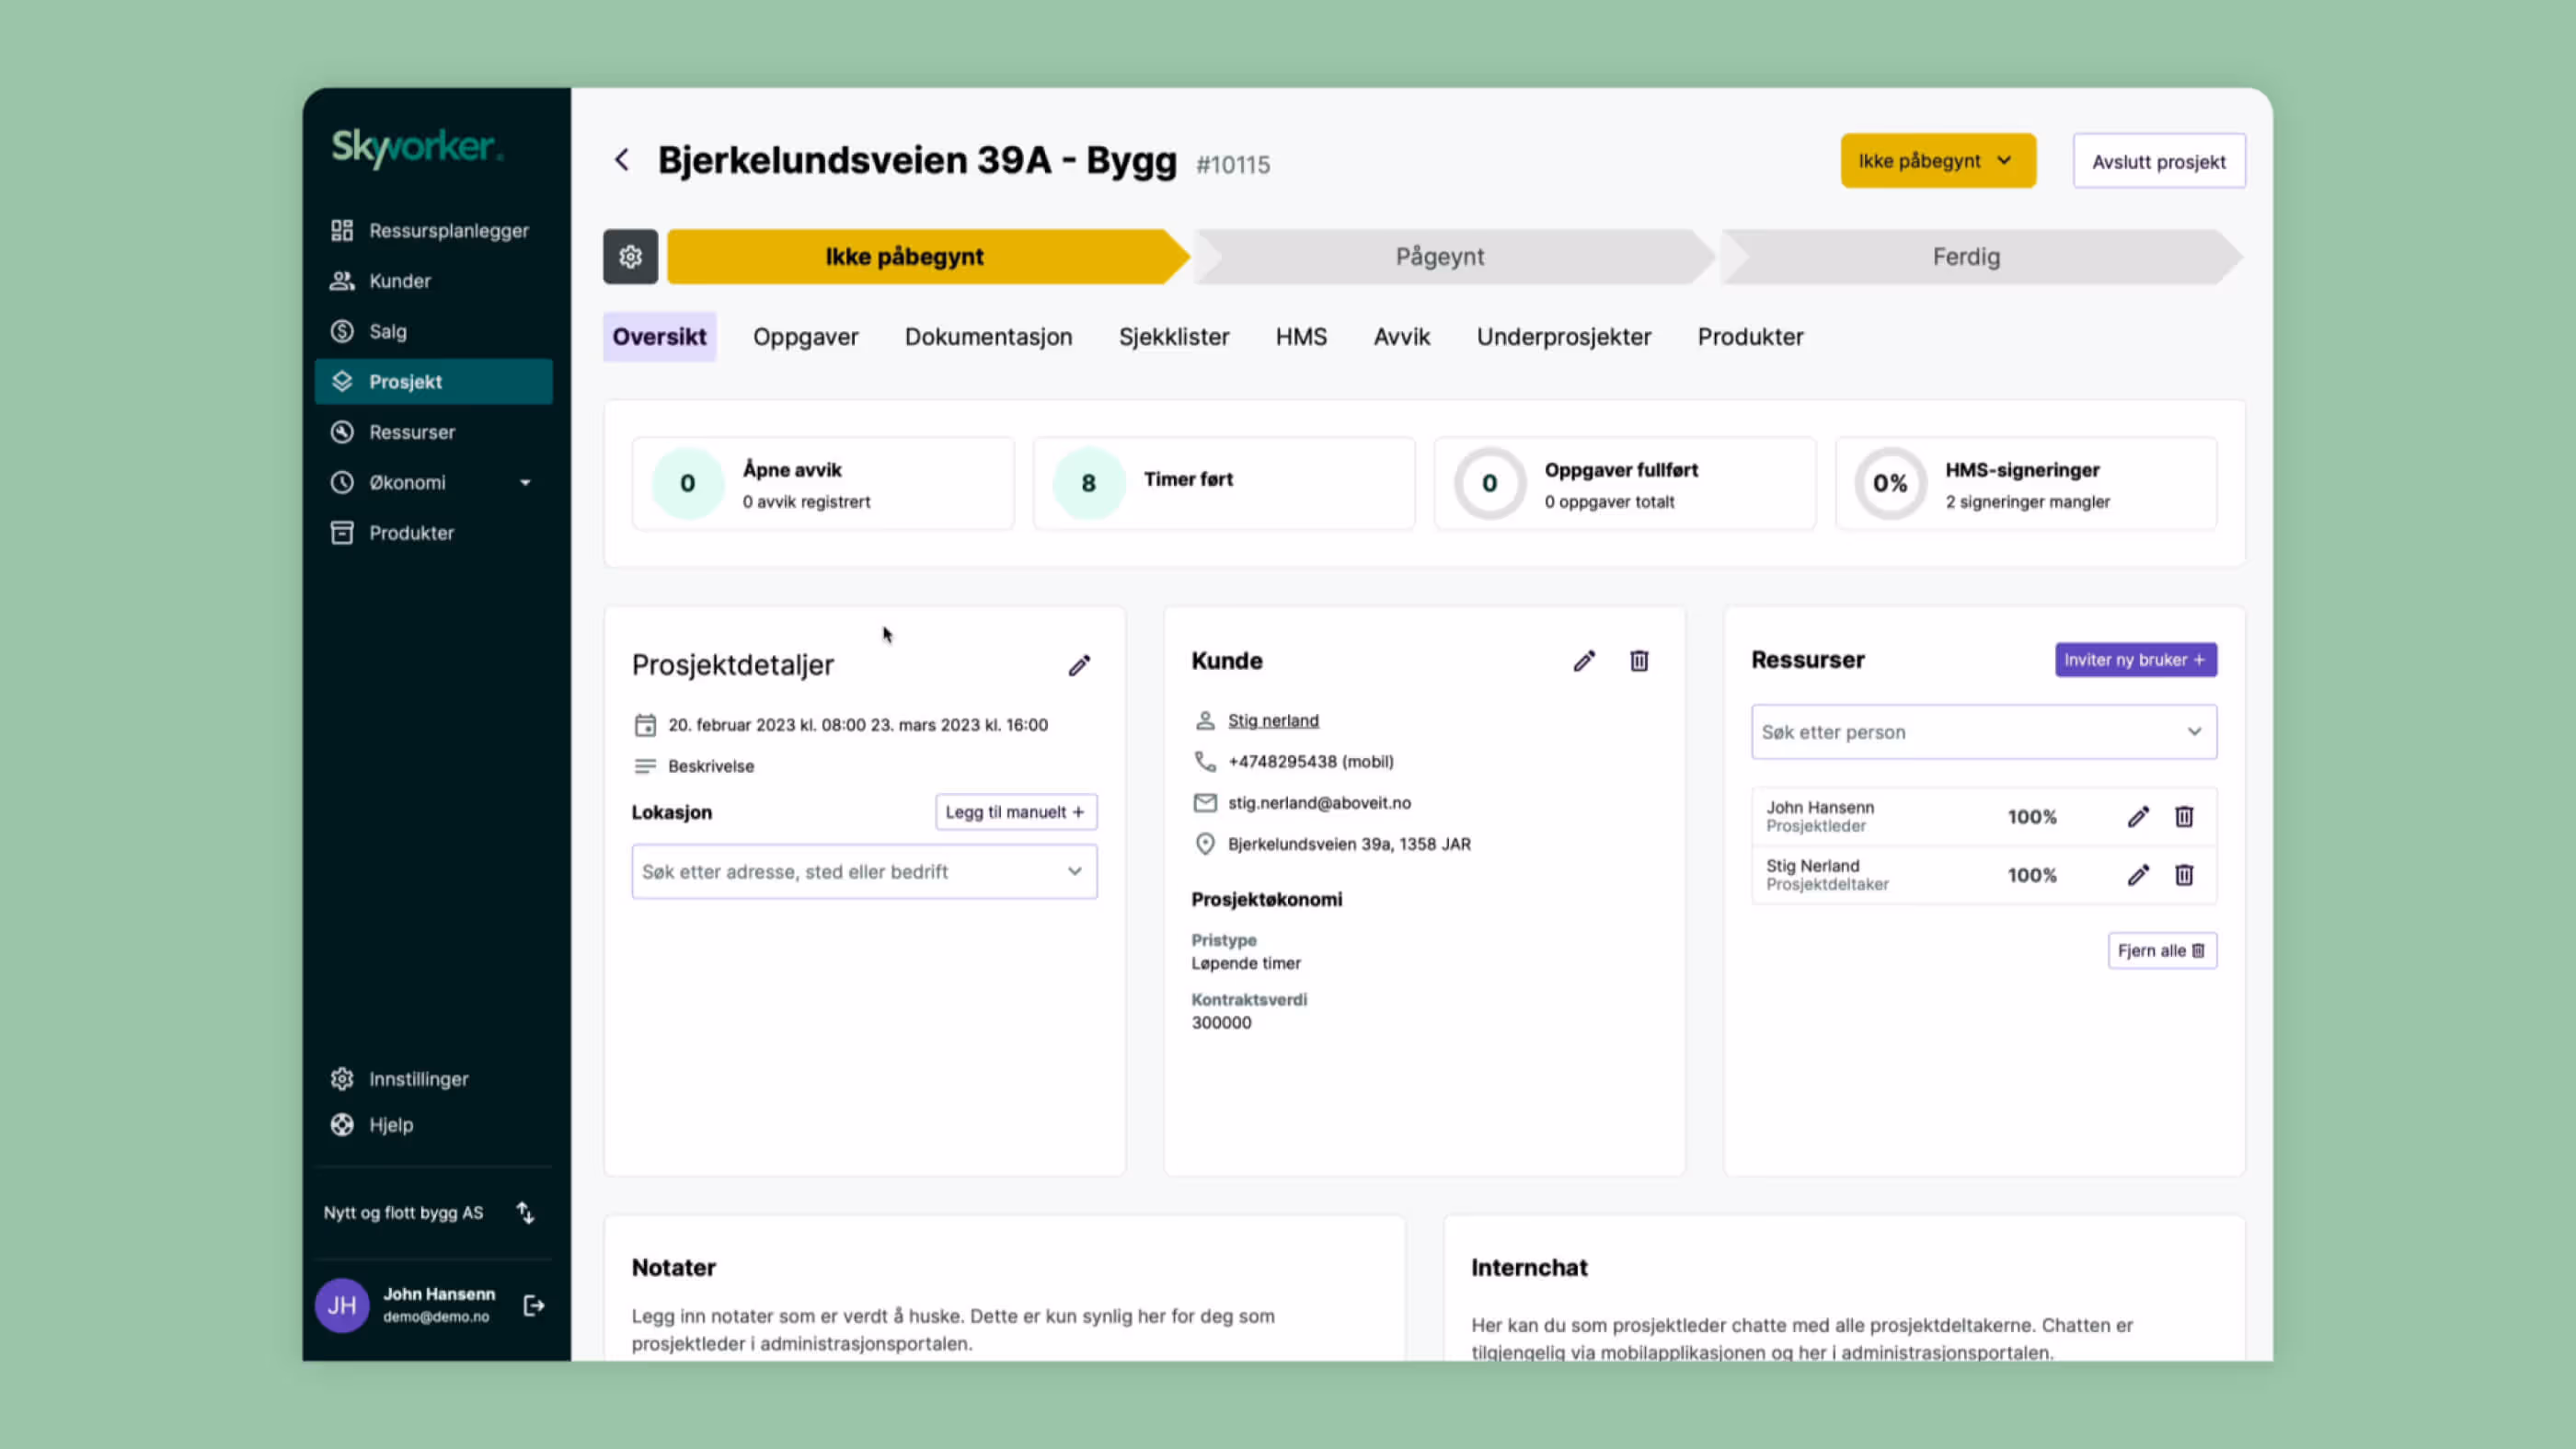Click the address search field under Lokasjon
The image size is (2576, 1449).
(x=863, y=871)
